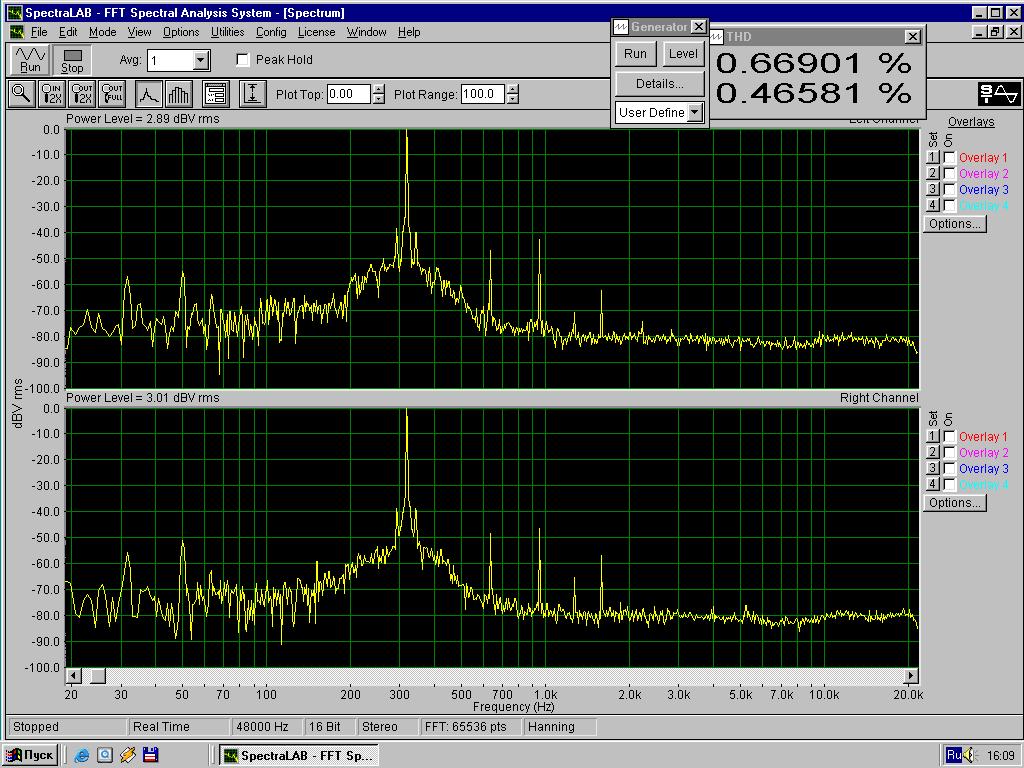Click the Run analyzer button with the waveform icon
Screen dimensions: 1024x768
tap(30, 60)
